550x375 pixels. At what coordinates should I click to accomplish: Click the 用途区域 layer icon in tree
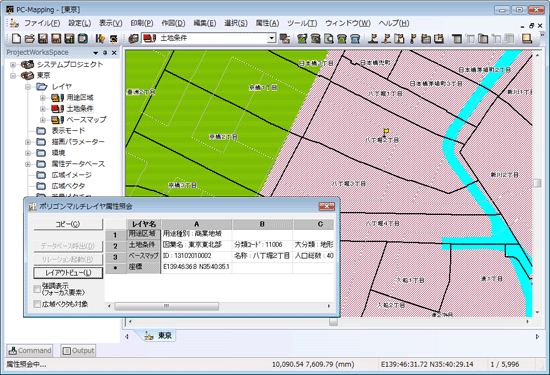pos(57,97)
